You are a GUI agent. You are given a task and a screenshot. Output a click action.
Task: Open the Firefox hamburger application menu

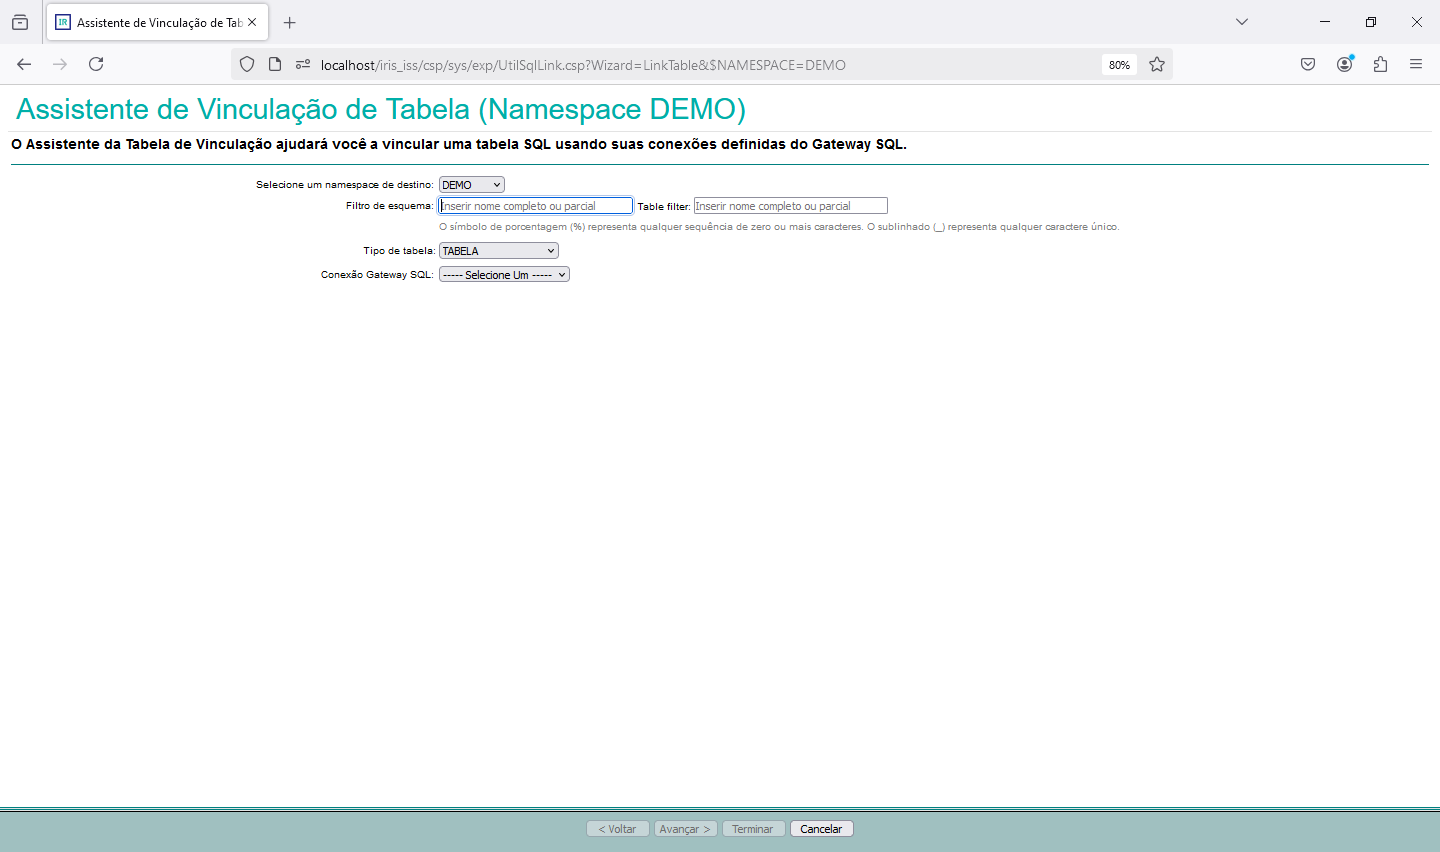coord(1416,64)
